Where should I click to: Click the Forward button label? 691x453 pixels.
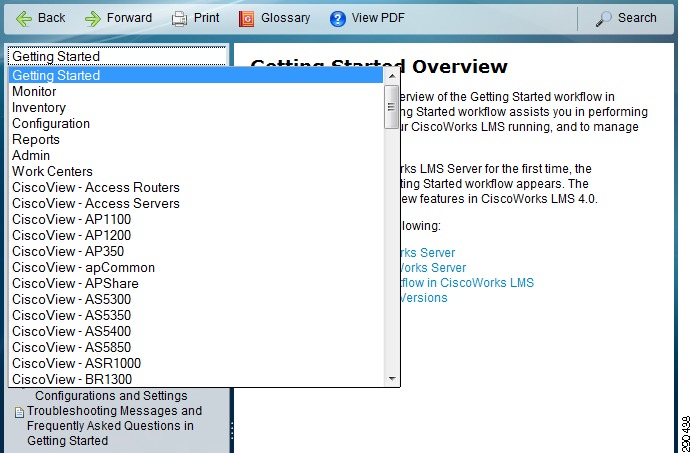[129, 18]
